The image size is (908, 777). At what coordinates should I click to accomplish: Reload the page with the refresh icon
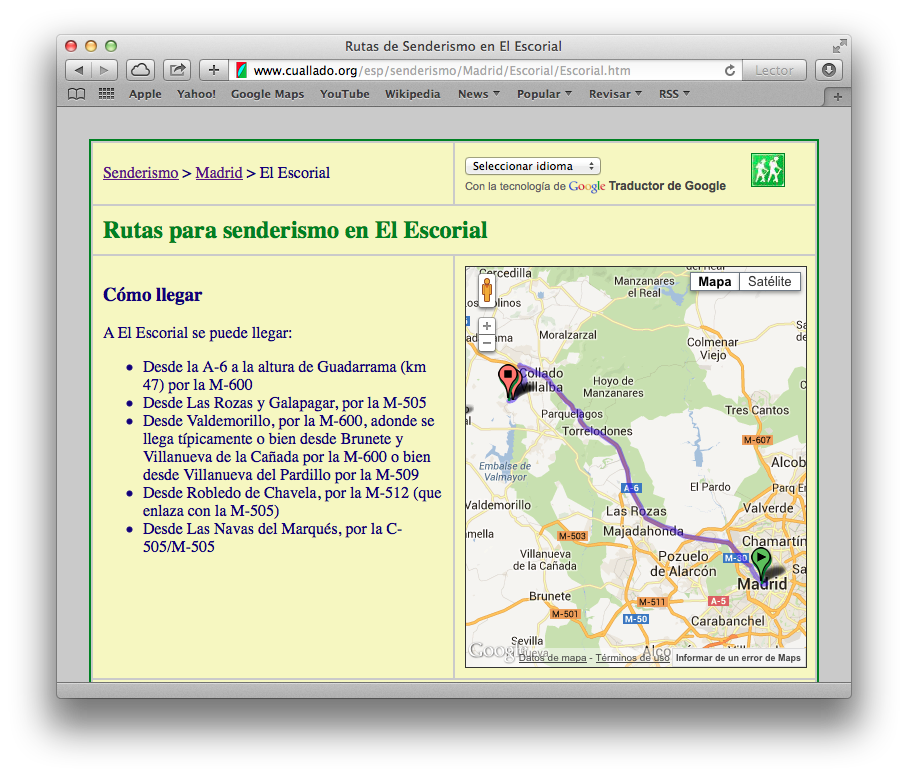click(730, 71)
